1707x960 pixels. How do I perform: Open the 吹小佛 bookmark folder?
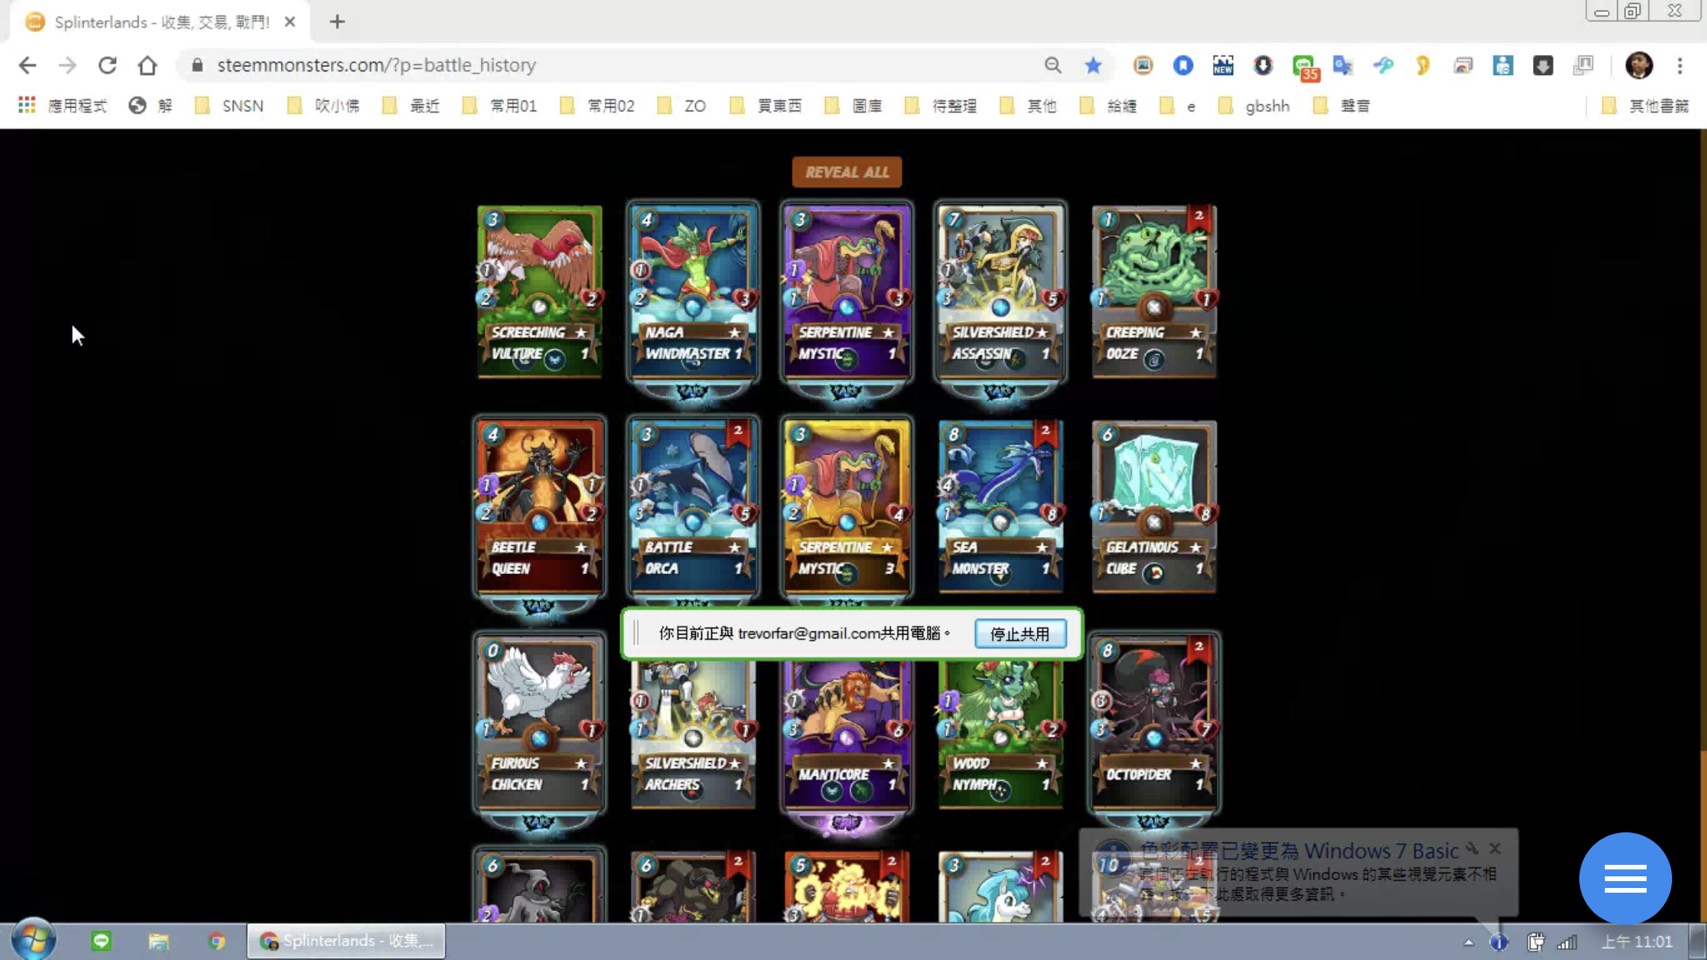pos(323,106)
